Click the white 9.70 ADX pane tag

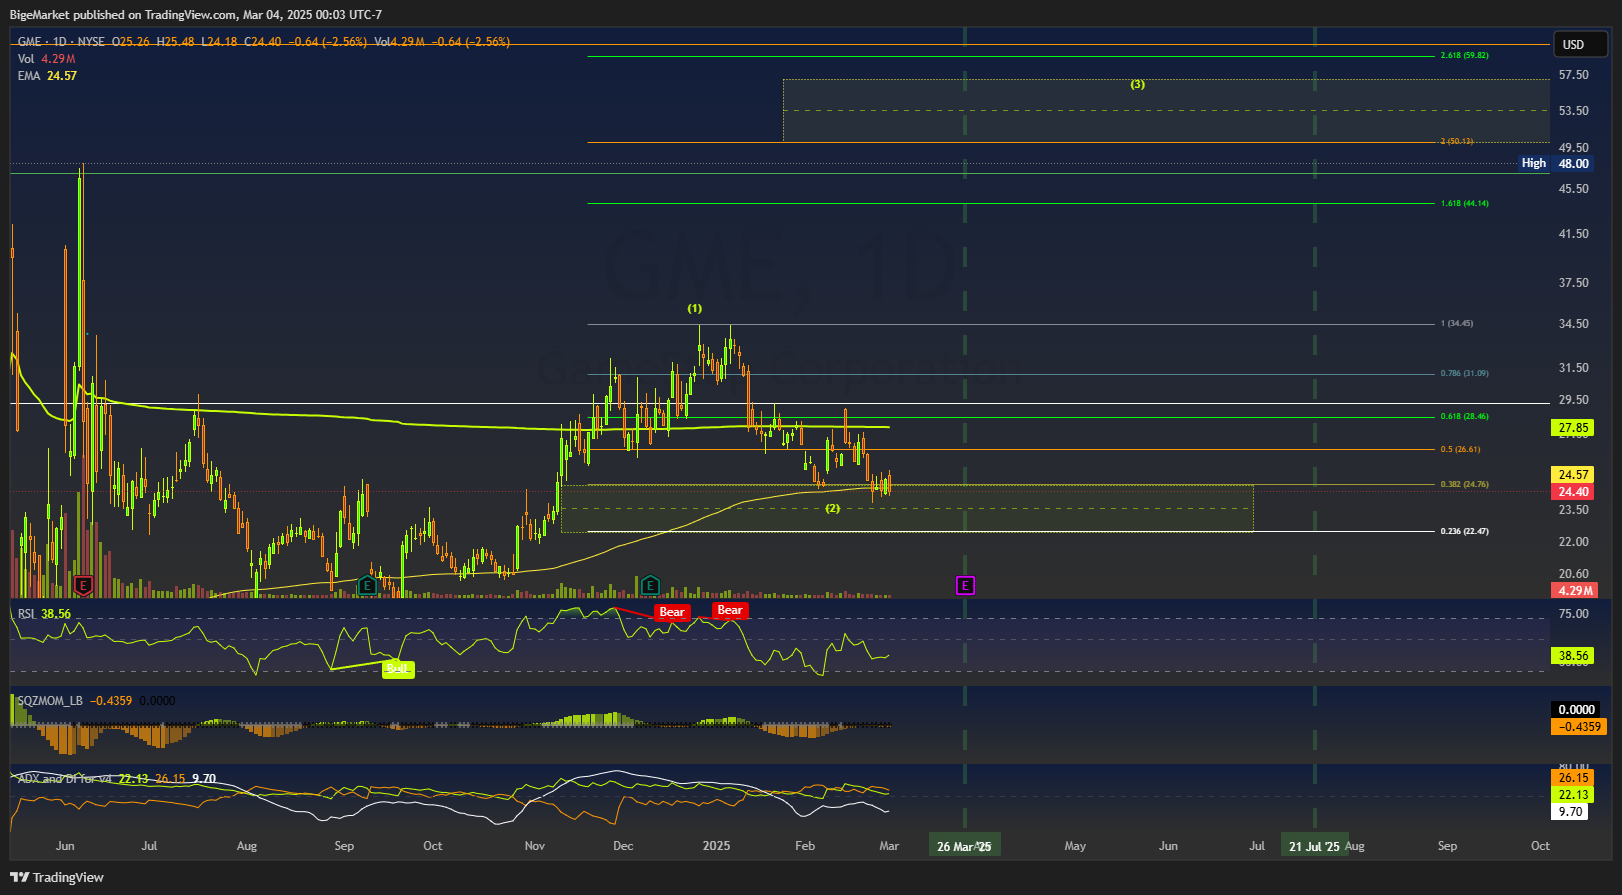[x=1571, y=812]
